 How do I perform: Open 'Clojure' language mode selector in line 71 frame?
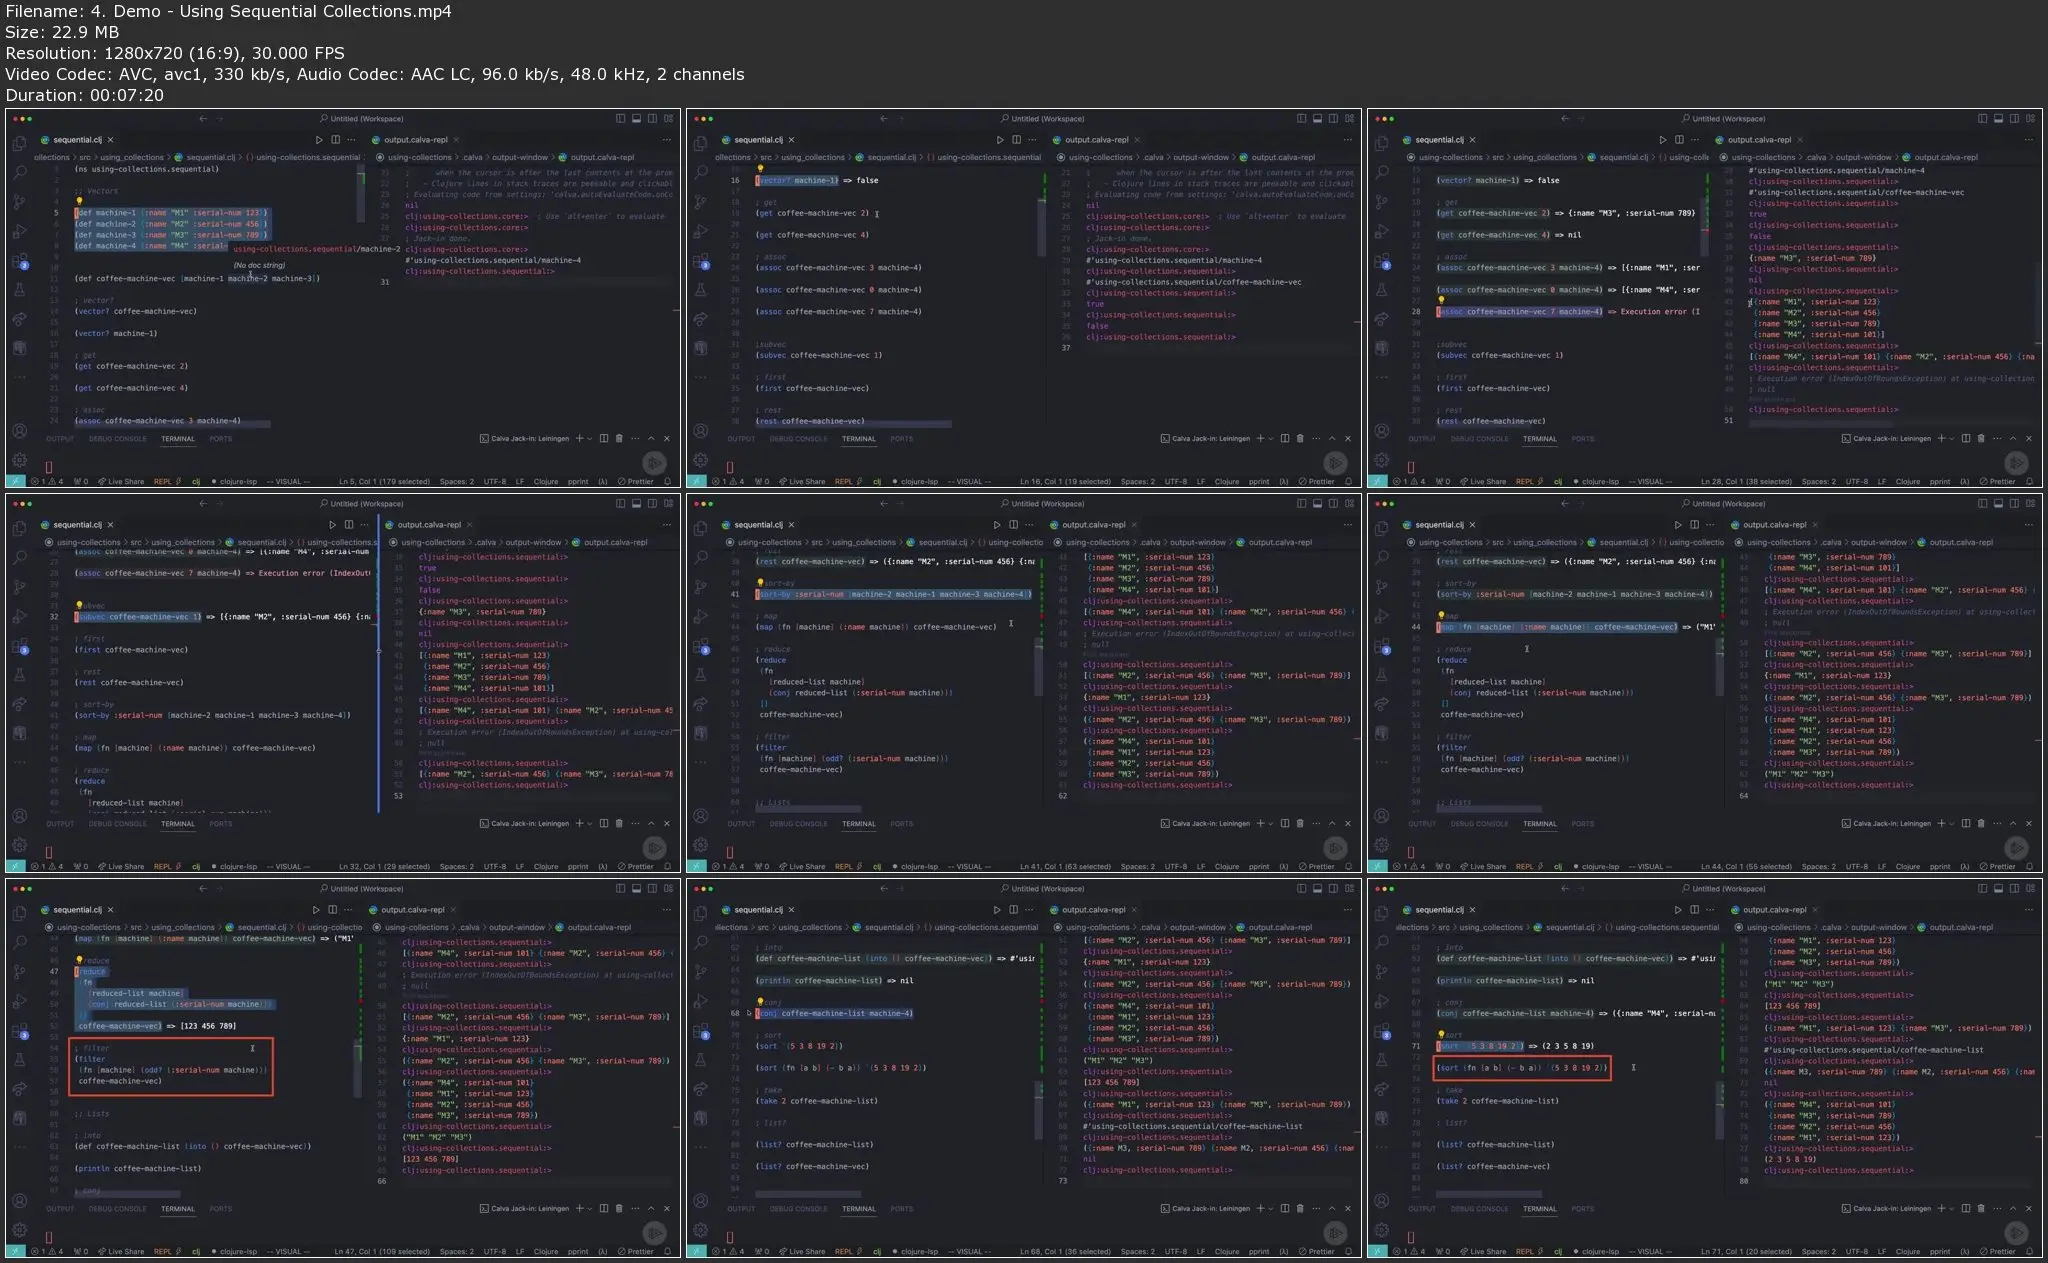[1907, 1251]
